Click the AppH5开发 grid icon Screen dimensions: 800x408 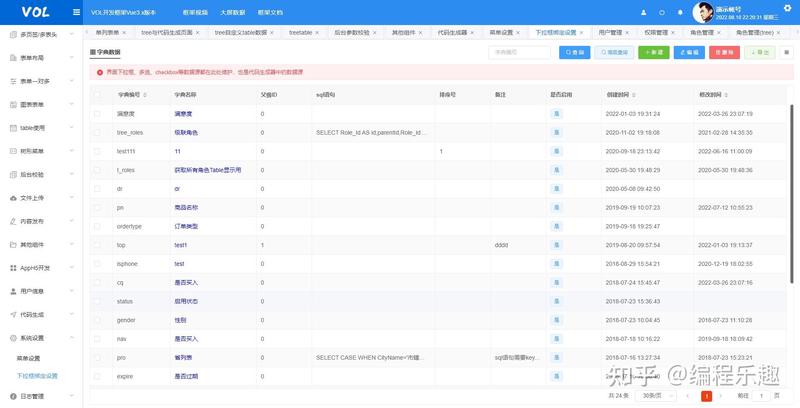click(13, 268)
